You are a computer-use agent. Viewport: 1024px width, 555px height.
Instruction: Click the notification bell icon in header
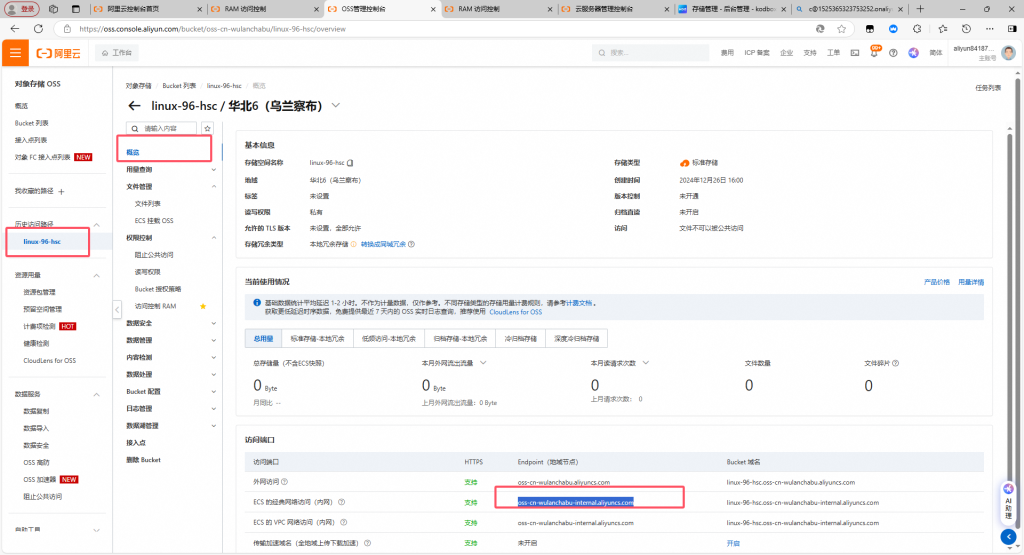875,52
